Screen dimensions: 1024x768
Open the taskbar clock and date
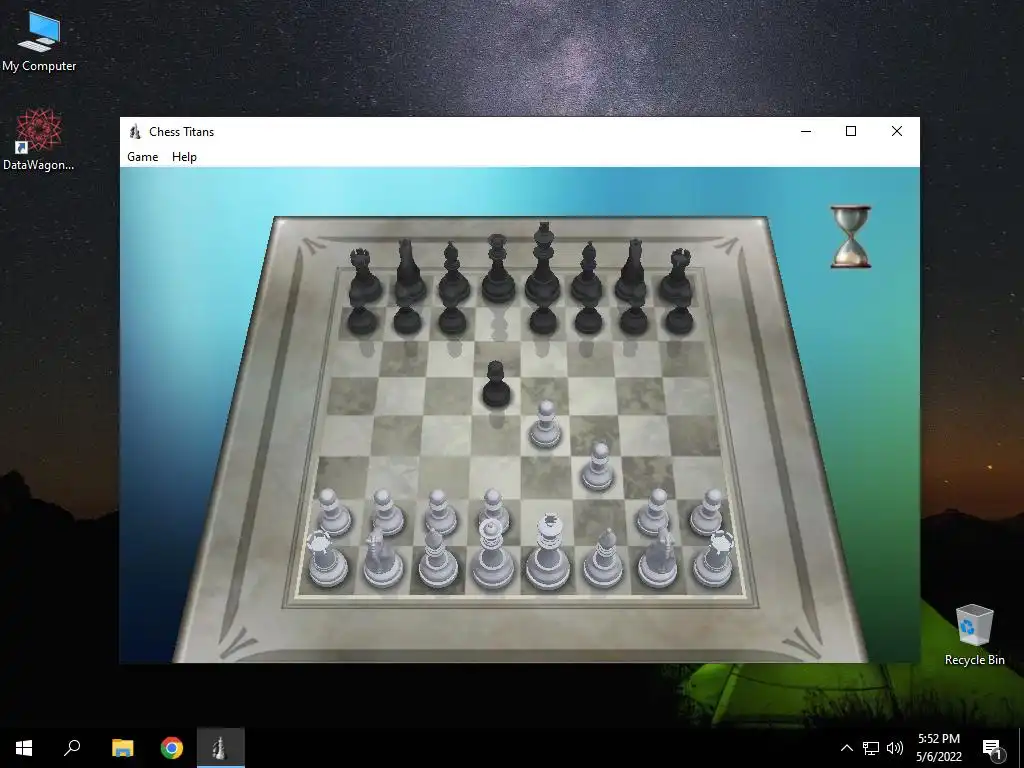click(938, 748)
